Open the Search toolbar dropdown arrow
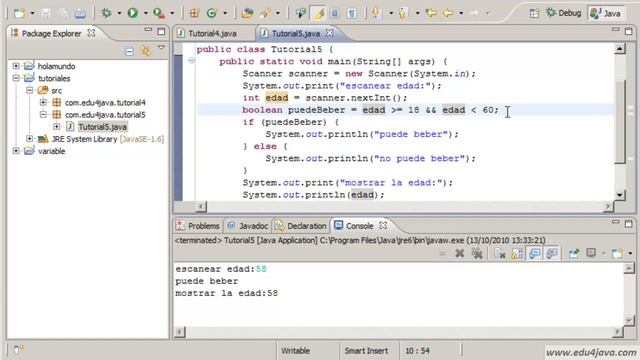640x360 pixels. 278,13
